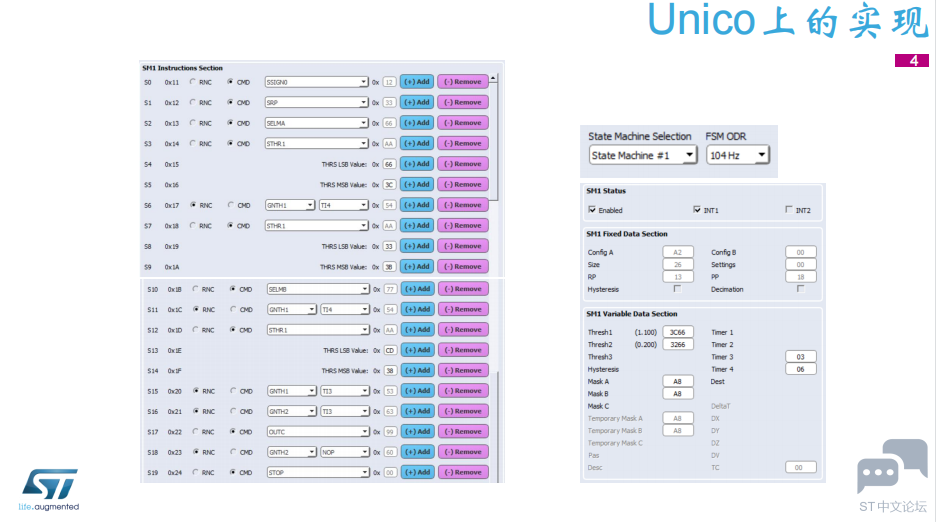Viewport: 936px width, 522px height.
Task: Click the PP value field
Action: coord(800,277)
